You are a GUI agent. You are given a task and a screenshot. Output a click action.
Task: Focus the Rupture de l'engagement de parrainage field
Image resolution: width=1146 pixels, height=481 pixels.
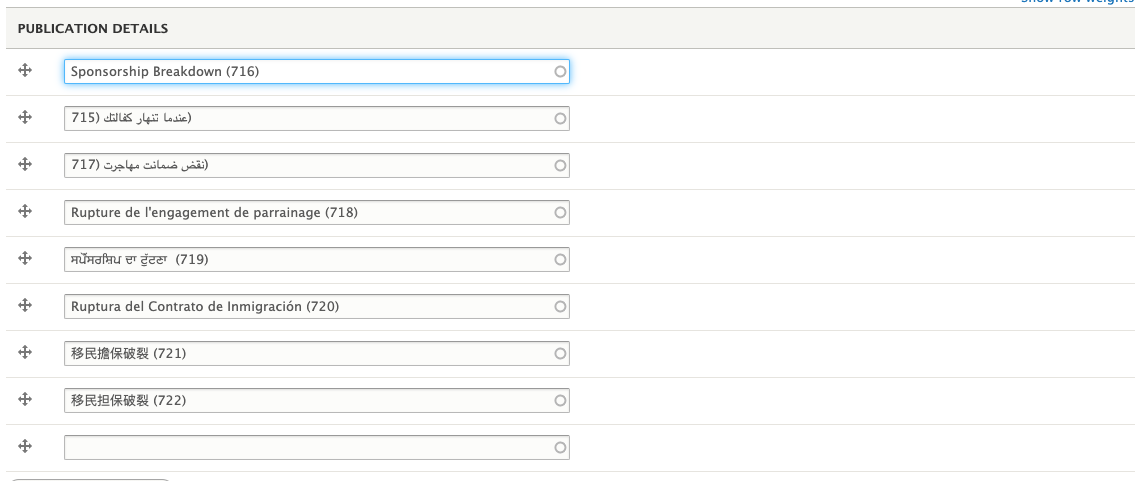coord(316,213)
